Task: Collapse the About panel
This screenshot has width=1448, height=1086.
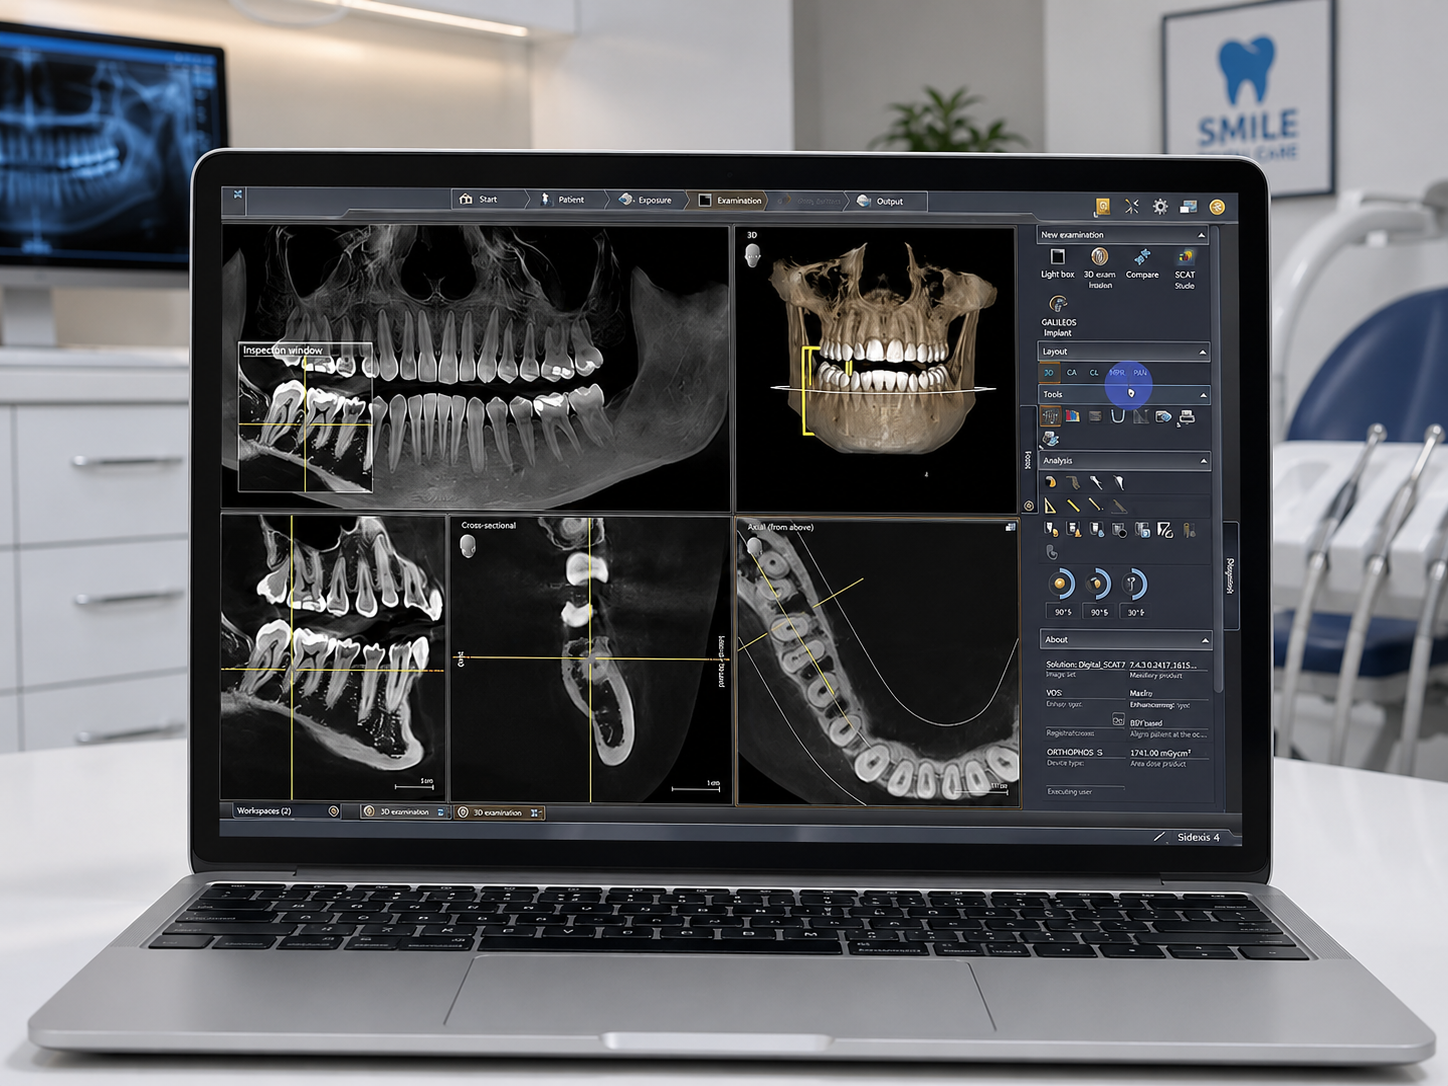Action: pyautogui.click(x=1205, y=640)
